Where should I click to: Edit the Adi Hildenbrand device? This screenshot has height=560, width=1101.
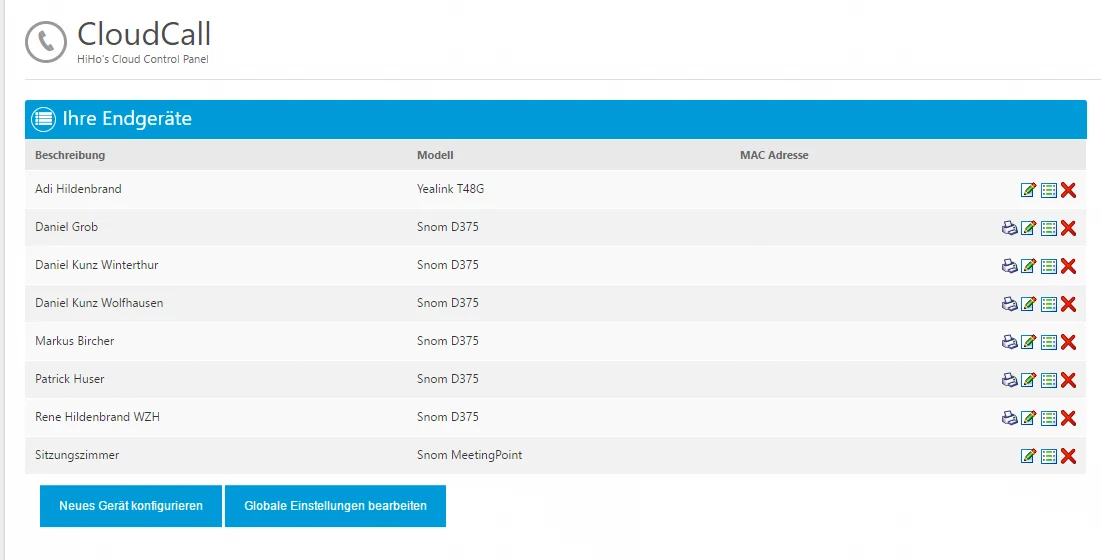(1028, 190)
